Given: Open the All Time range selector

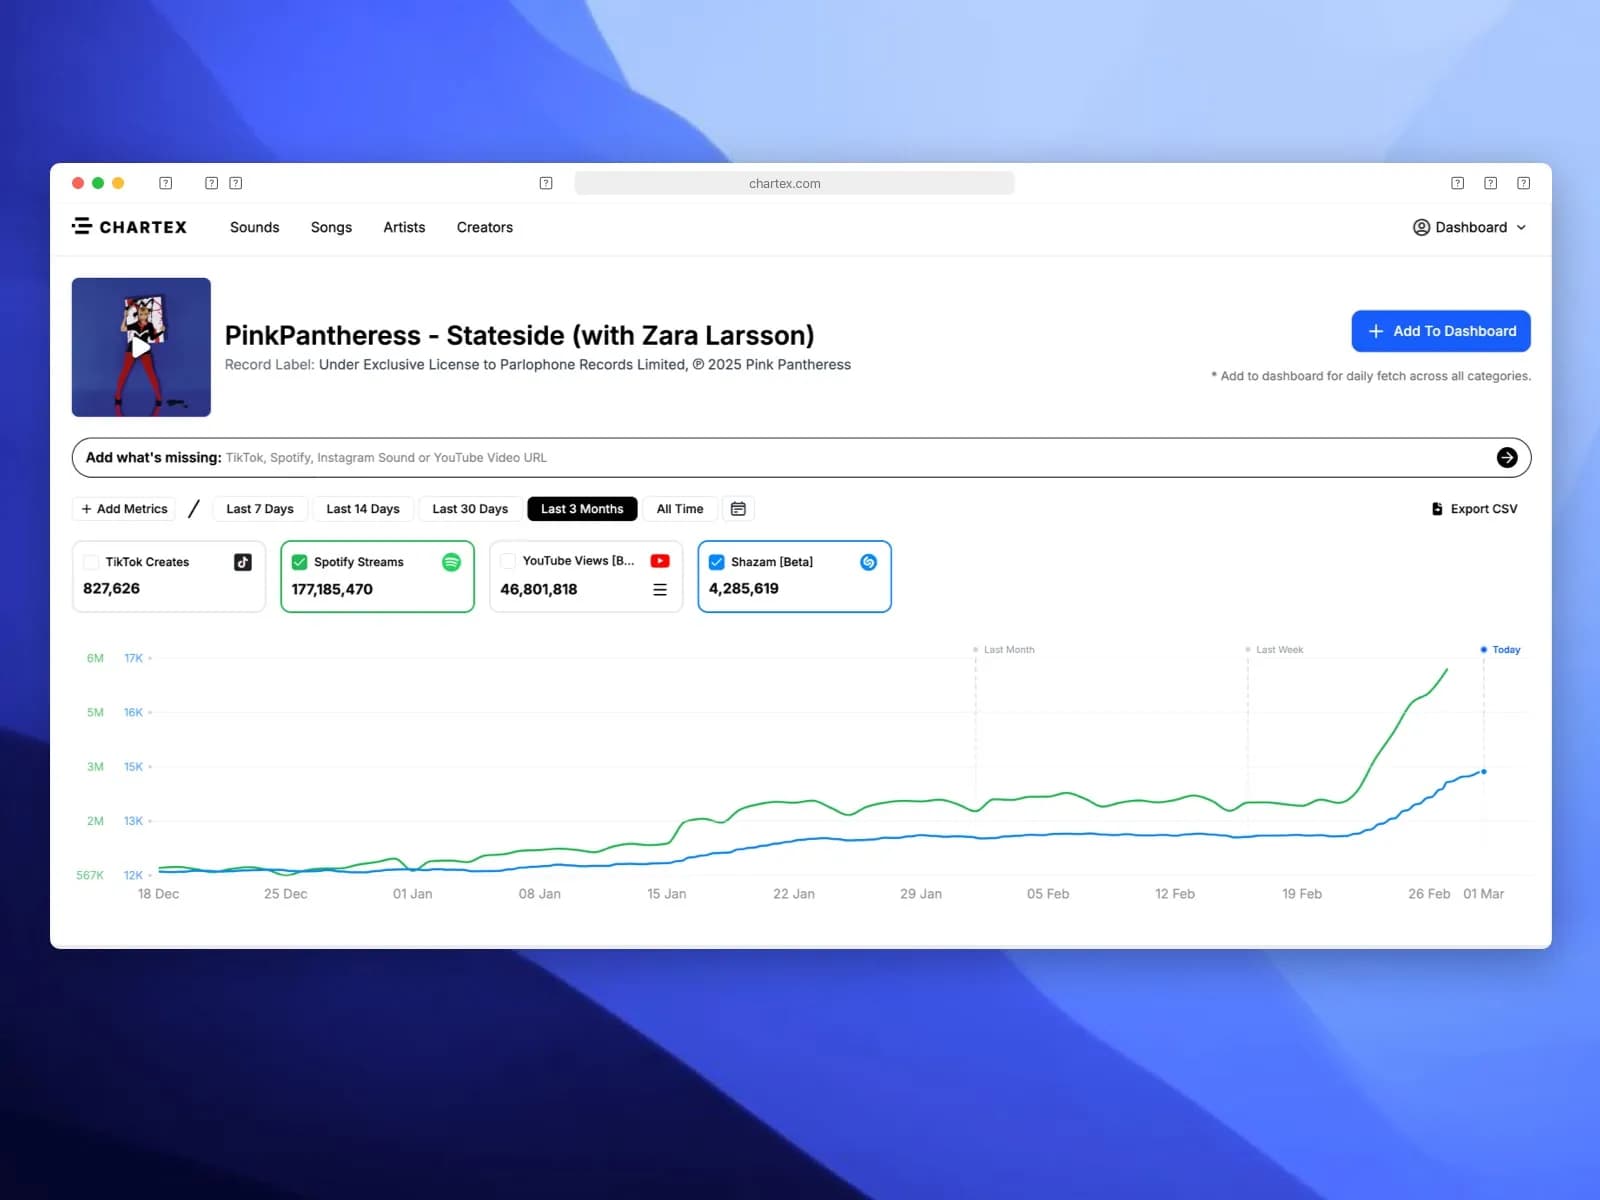Looking at the screenshot, I should 680,508.
